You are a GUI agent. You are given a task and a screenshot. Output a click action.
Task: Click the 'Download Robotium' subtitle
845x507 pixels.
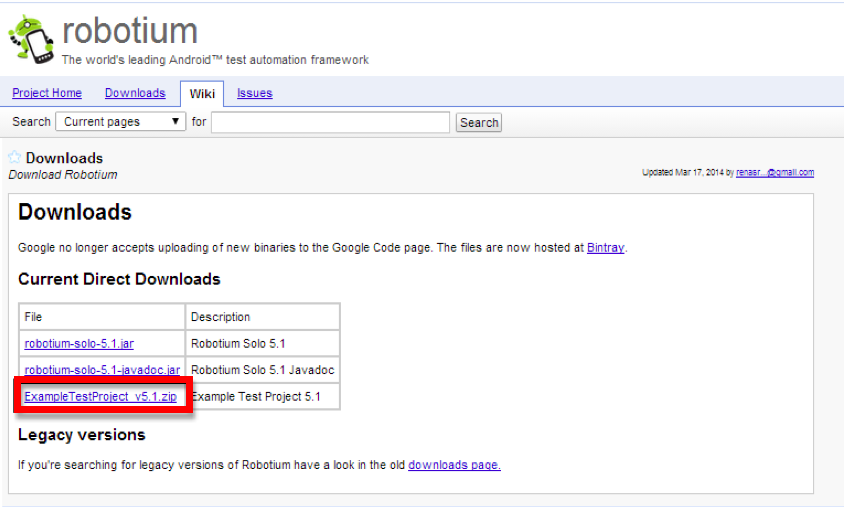63,175
